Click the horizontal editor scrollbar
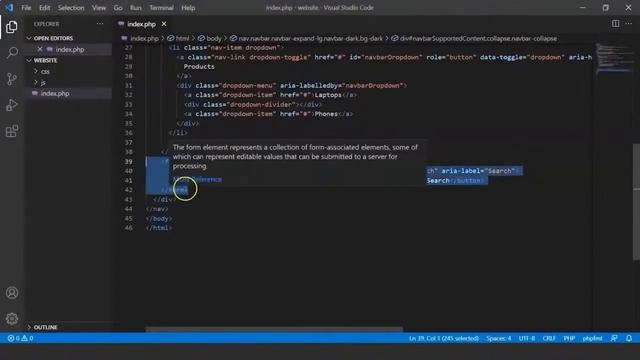 coord(274,329)
